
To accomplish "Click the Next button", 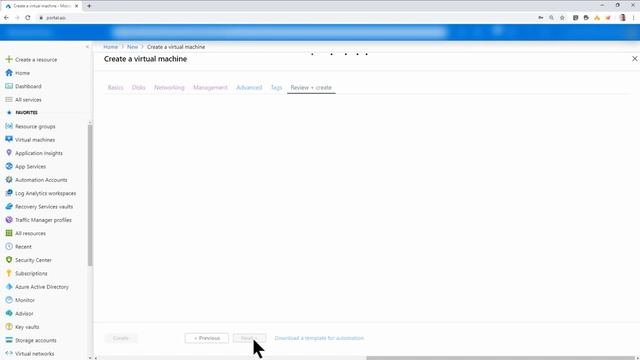I will tap(249, 338).
